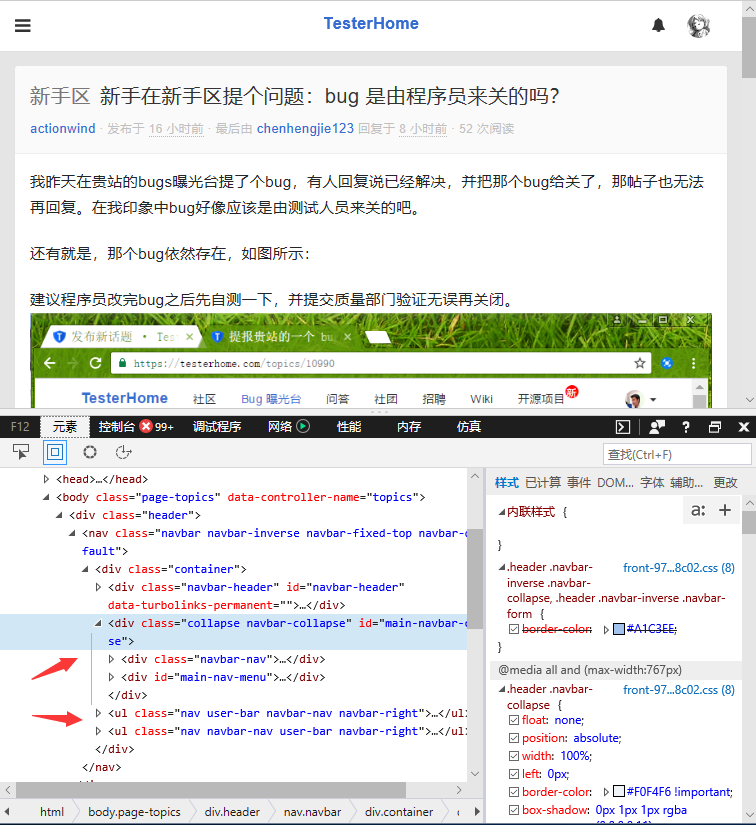Image resolution: width=756 pixels, height=825 pixels.
Task: Collapse 内联样式 rule section
Action: (x=502, y=512)
